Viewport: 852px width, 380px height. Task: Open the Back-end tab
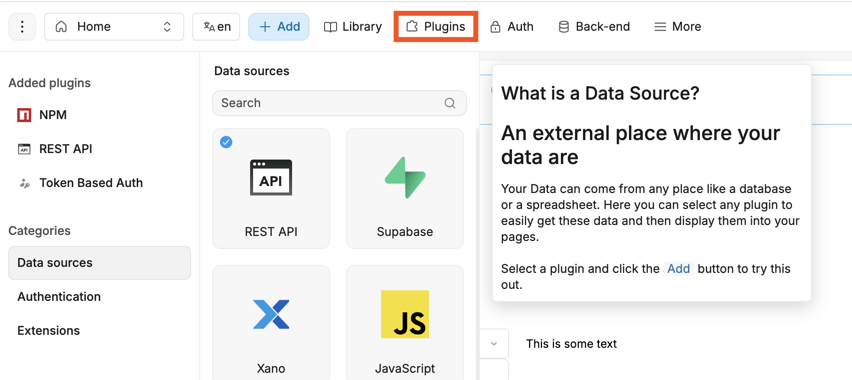pyautogui.click(x=594, y=27)
